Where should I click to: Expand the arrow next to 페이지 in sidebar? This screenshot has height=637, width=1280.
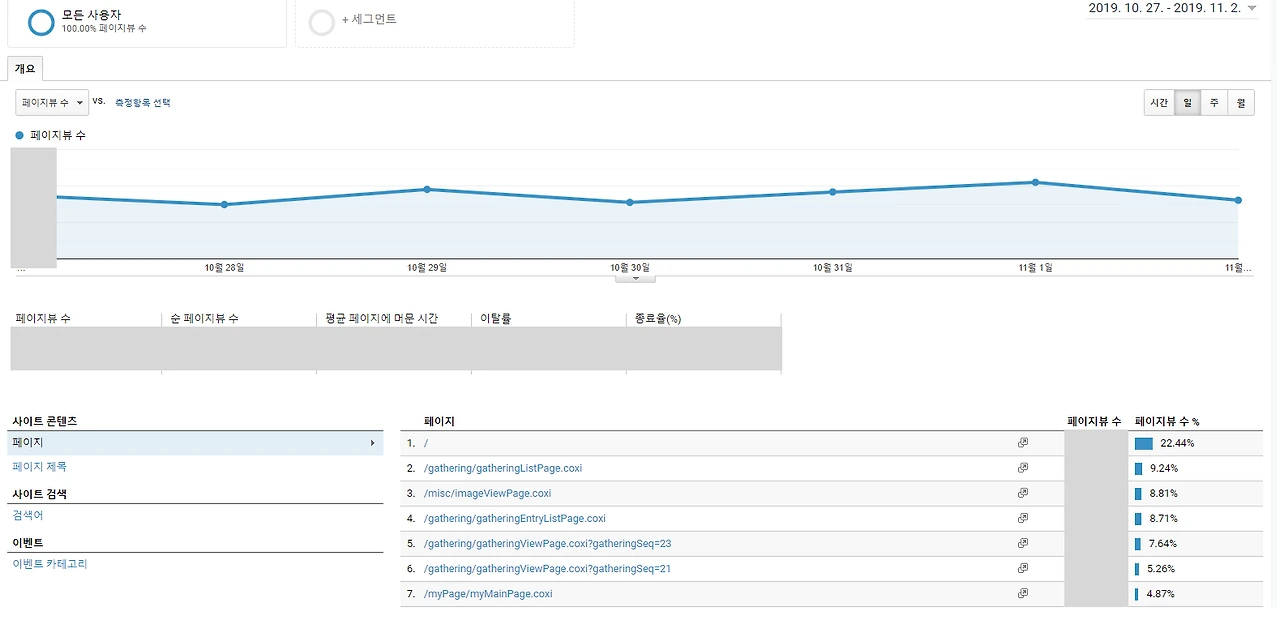373,441
